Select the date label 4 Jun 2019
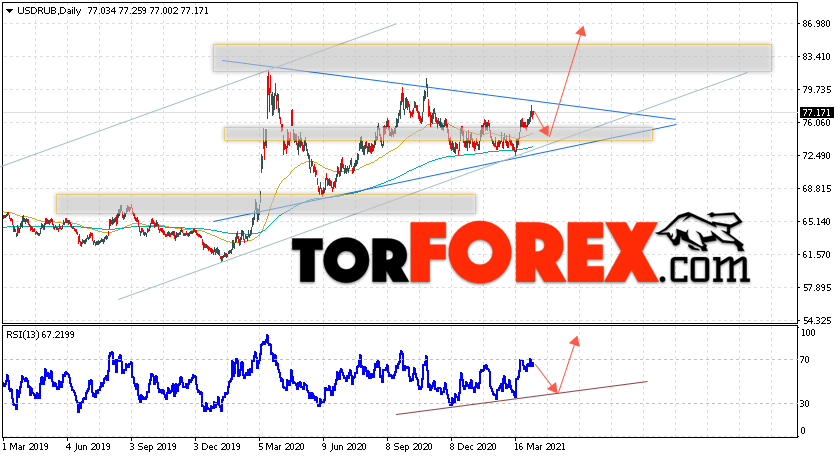This screenshot has width=838, height=458. (x=88, y=447)
